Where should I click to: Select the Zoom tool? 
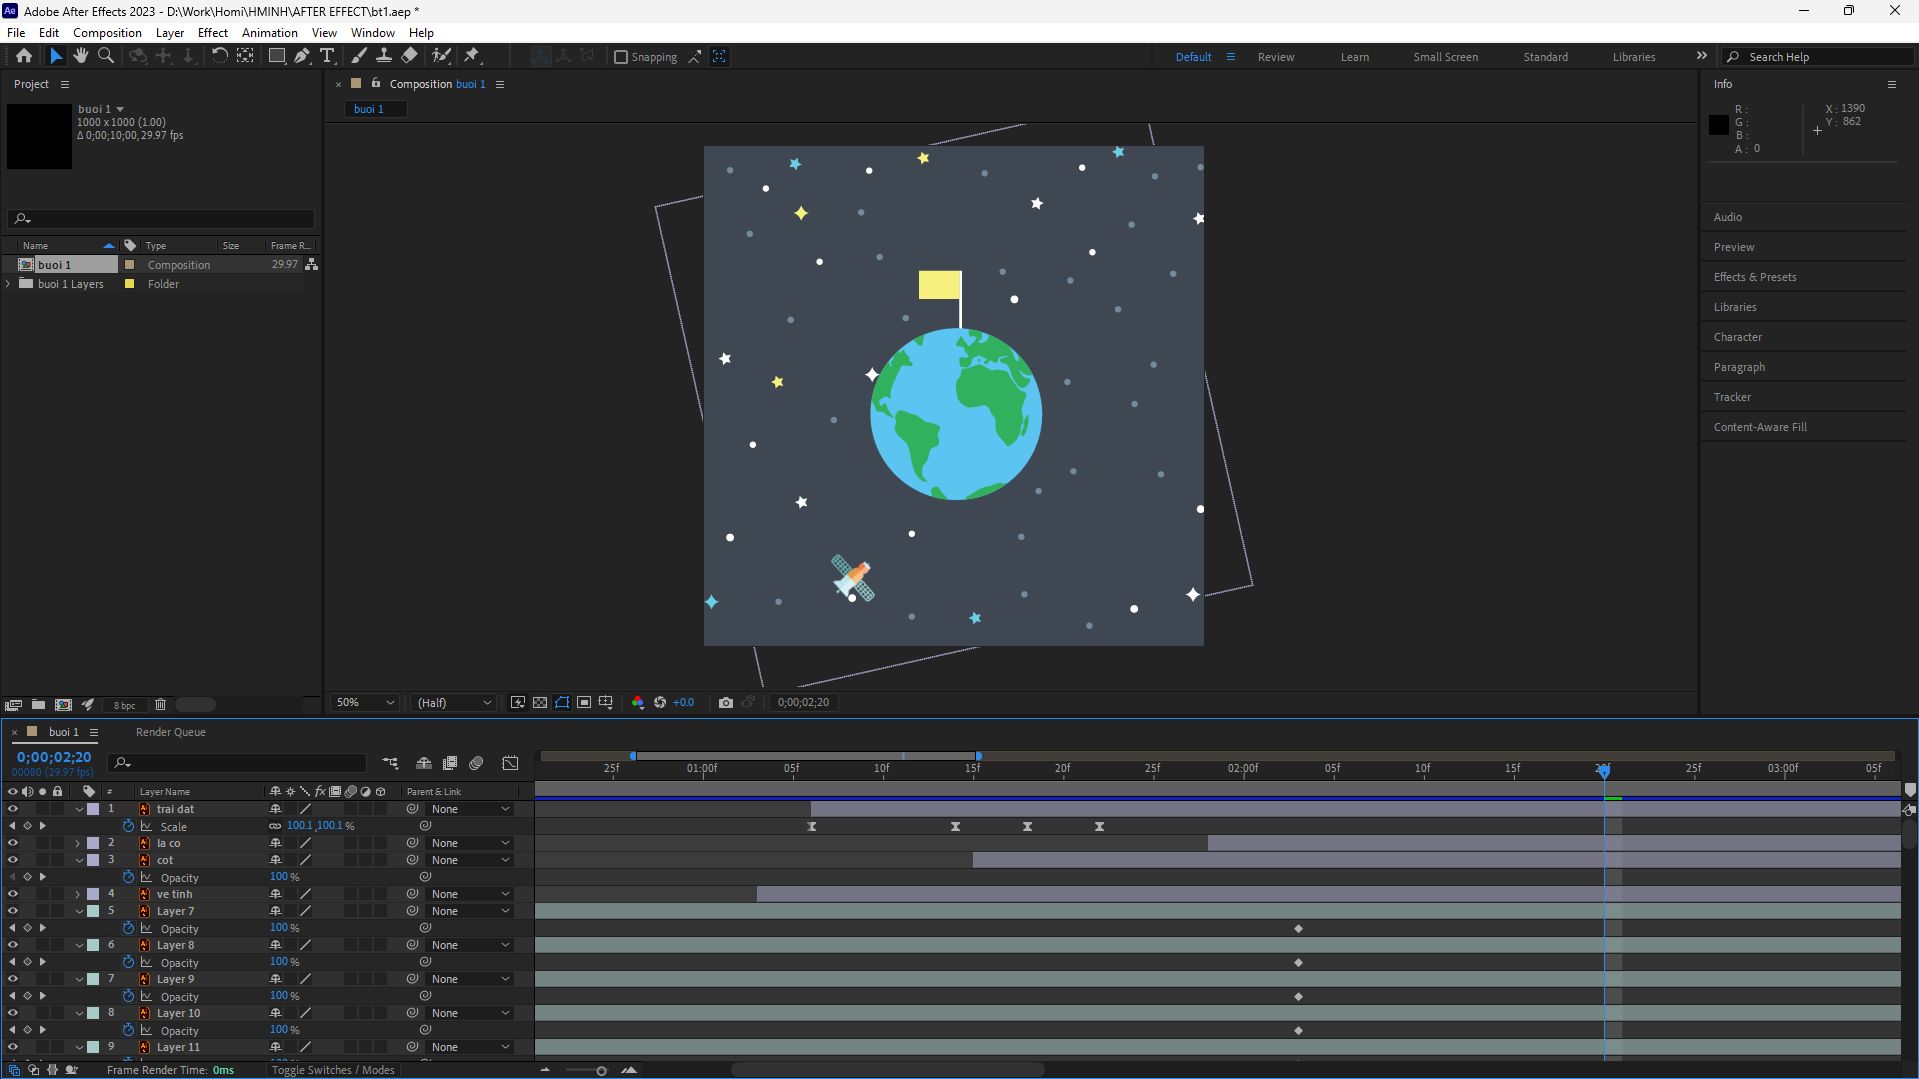tap(106, 57)
